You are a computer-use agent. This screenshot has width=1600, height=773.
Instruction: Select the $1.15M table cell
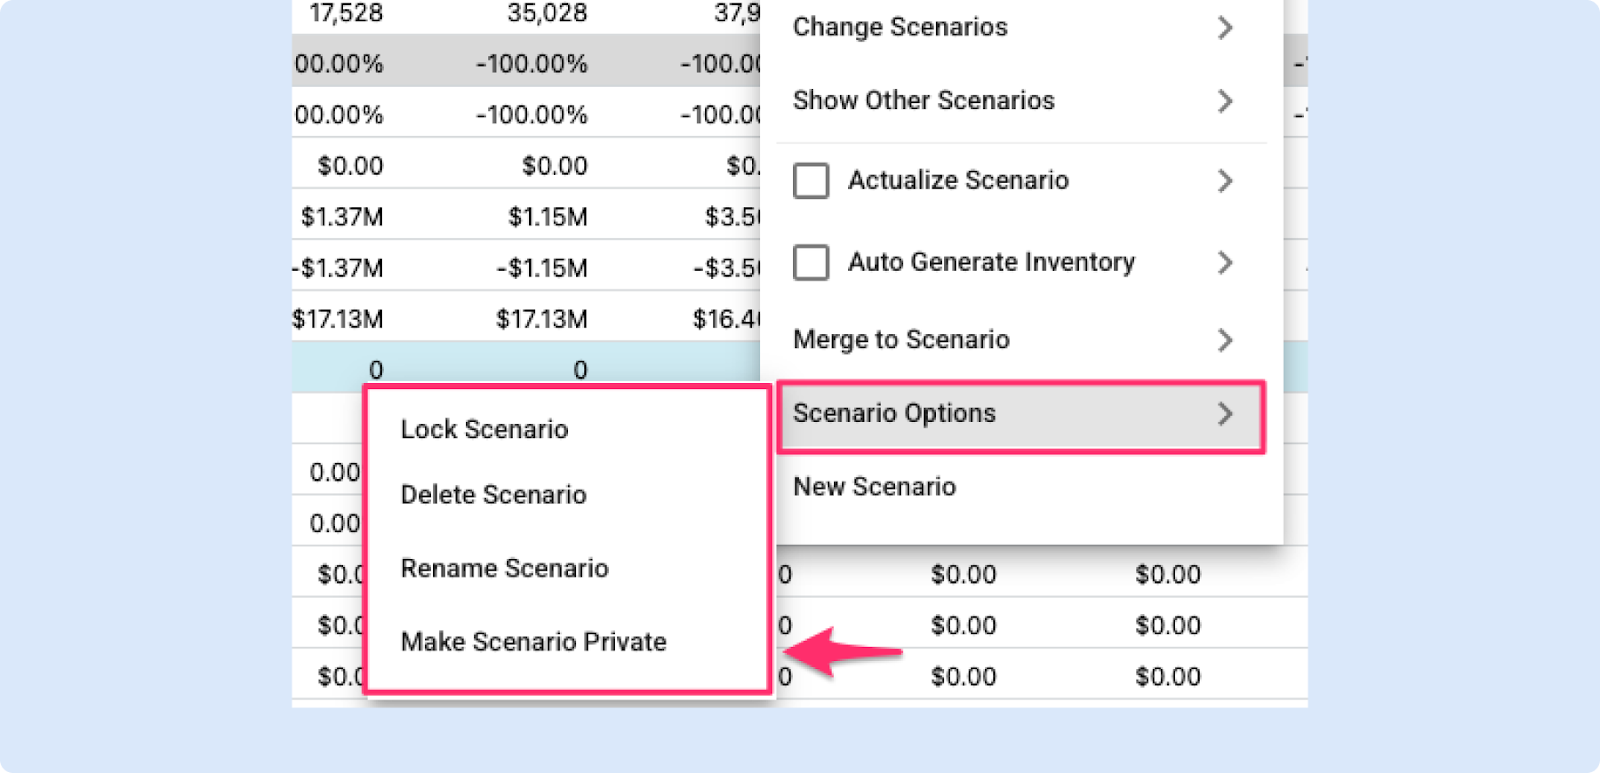(x=547, y=217)
